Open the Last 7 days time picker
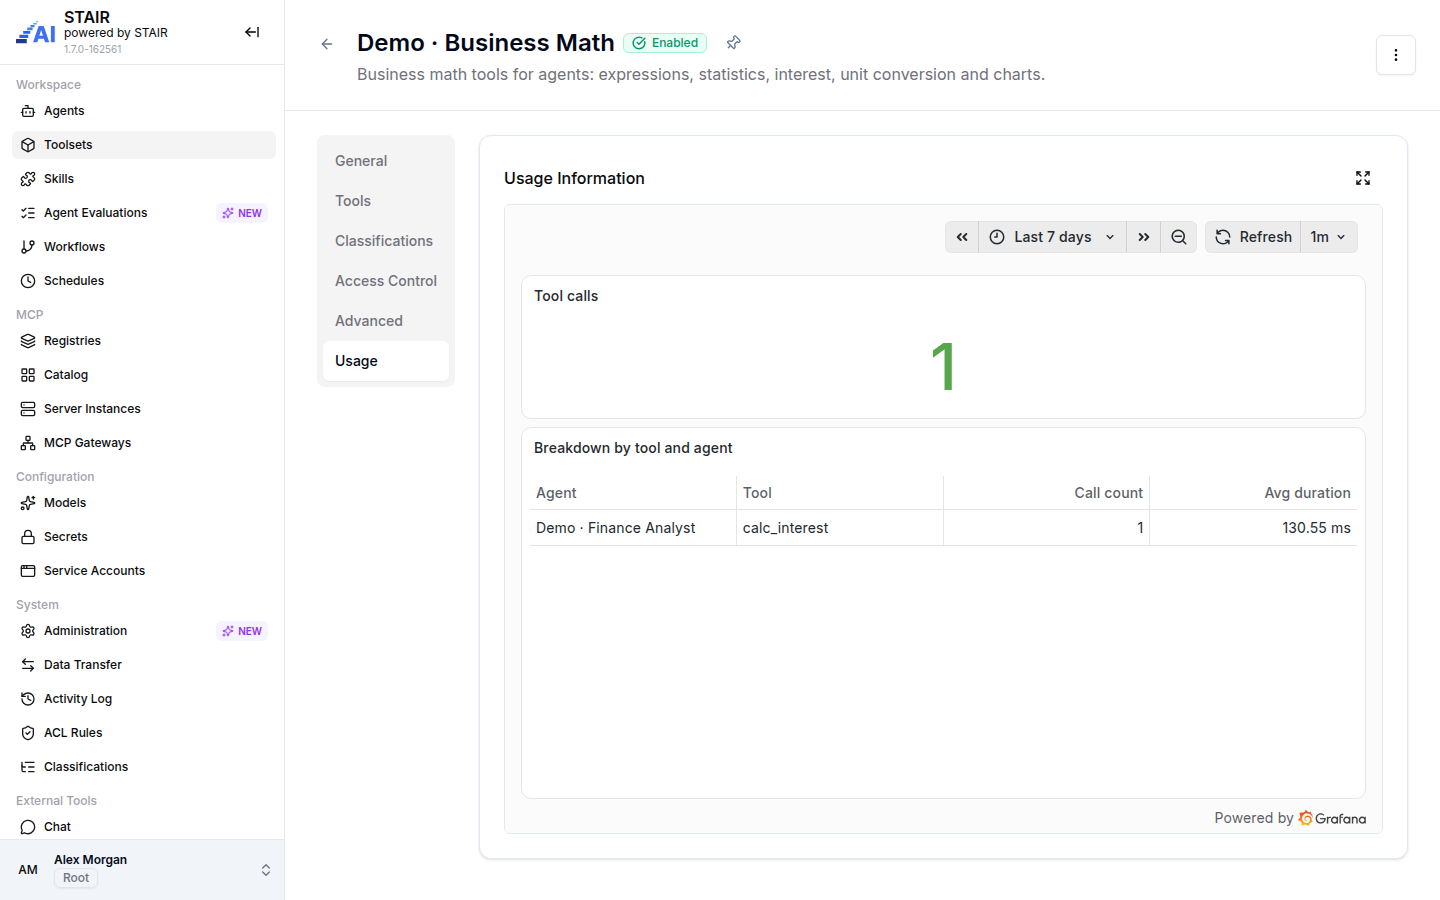1440x900 pixels. click(x=1052, y=237)
